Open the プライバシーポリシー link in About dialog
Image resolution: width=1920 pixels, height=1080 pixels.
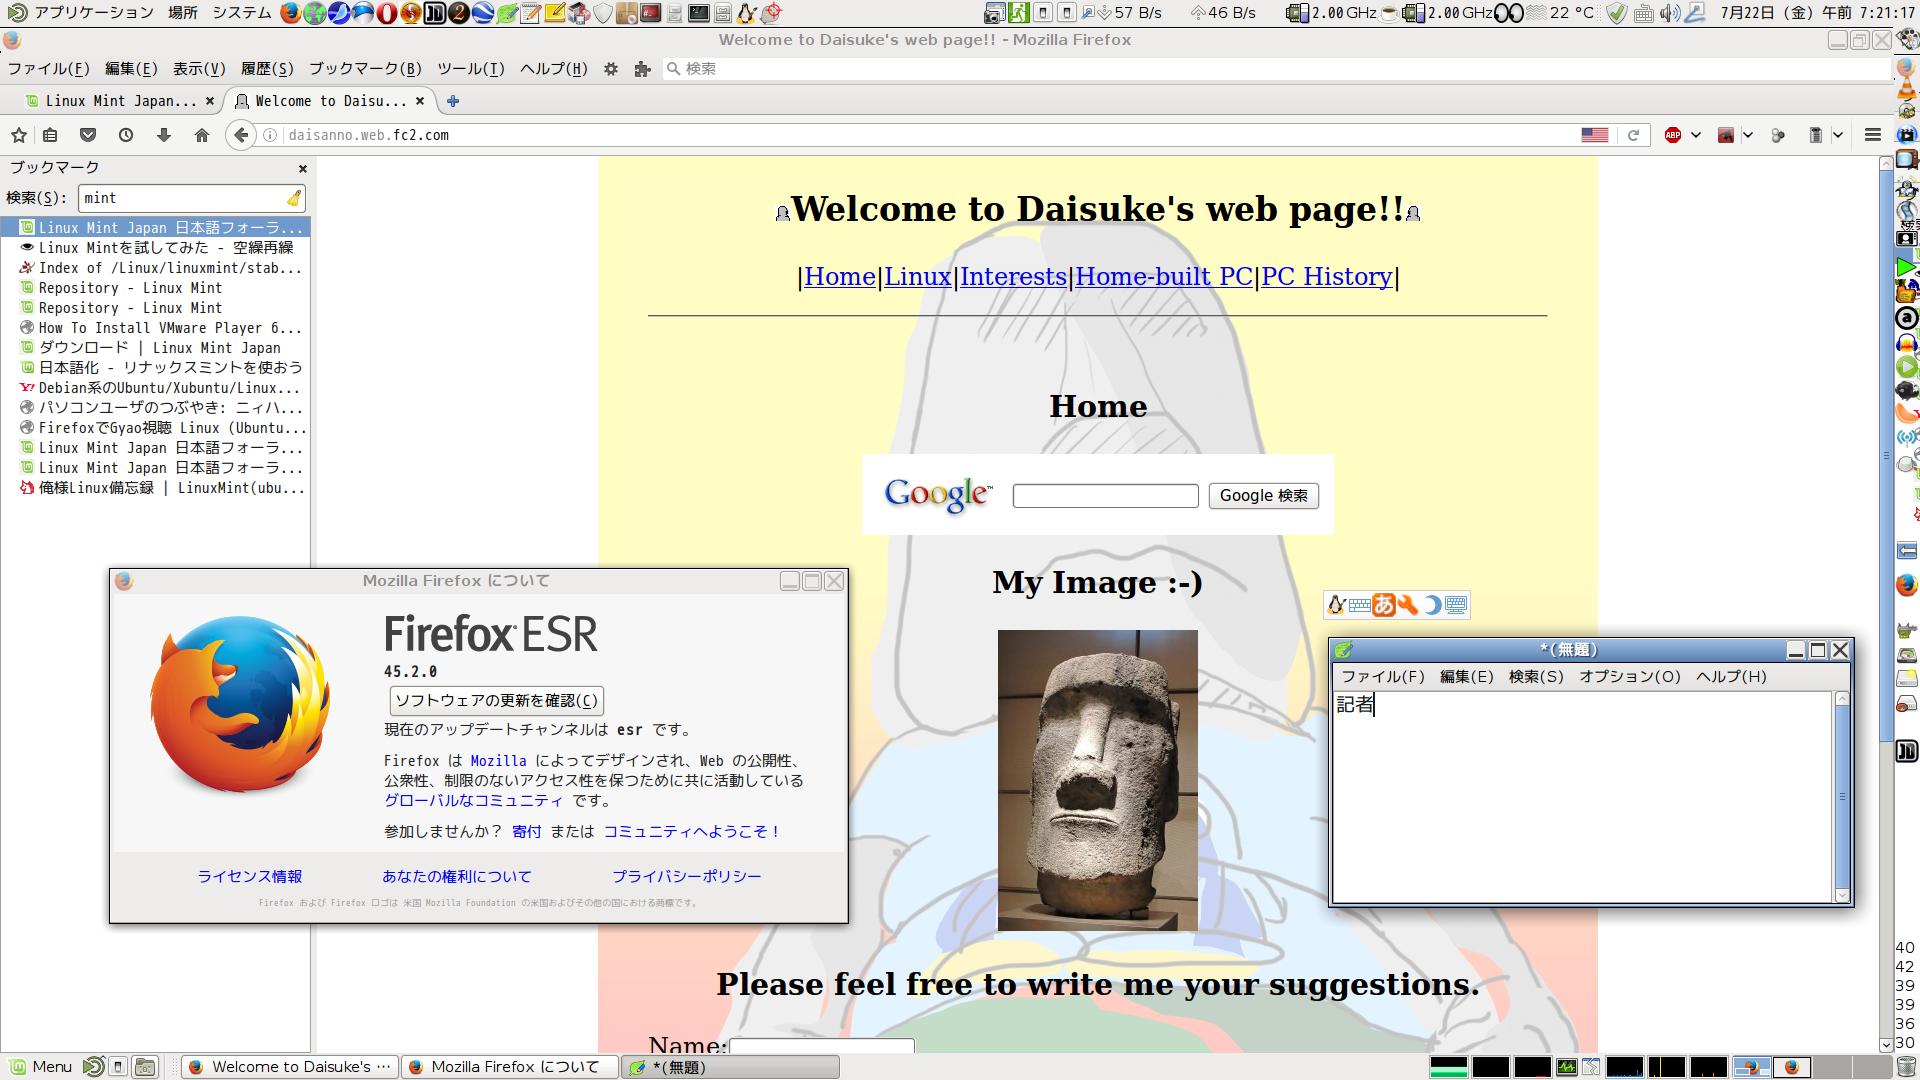[686, 877]
